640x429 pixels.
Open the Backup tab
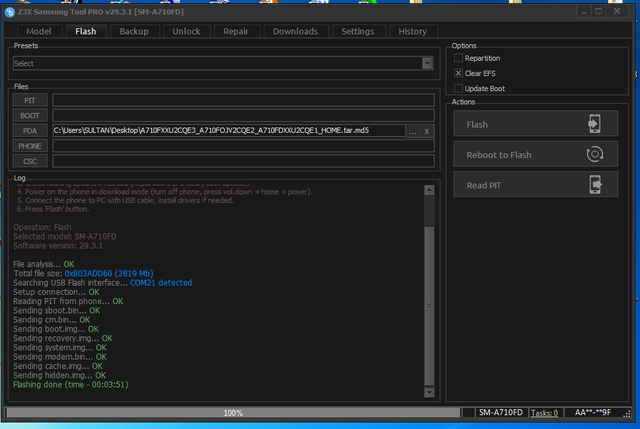(x=134, y=31)
